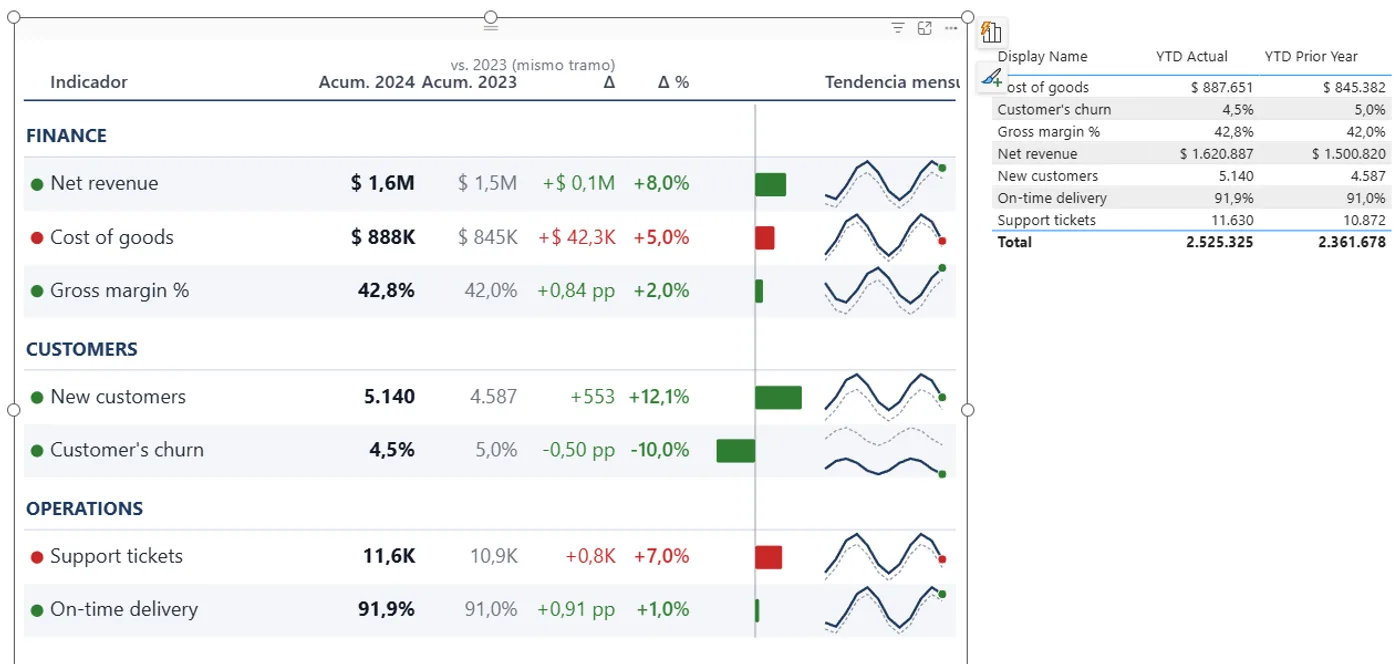Select the Total row in the right table
The width and height of the screenshot is (1400, 664).
click(x=1192, y=242)
